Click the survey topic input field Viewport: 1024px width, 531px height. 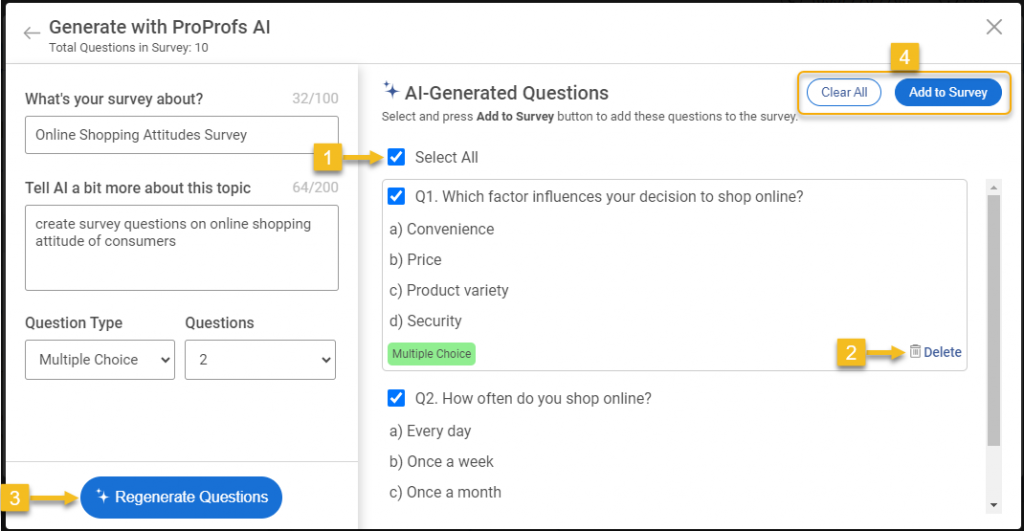pos(181,135)
